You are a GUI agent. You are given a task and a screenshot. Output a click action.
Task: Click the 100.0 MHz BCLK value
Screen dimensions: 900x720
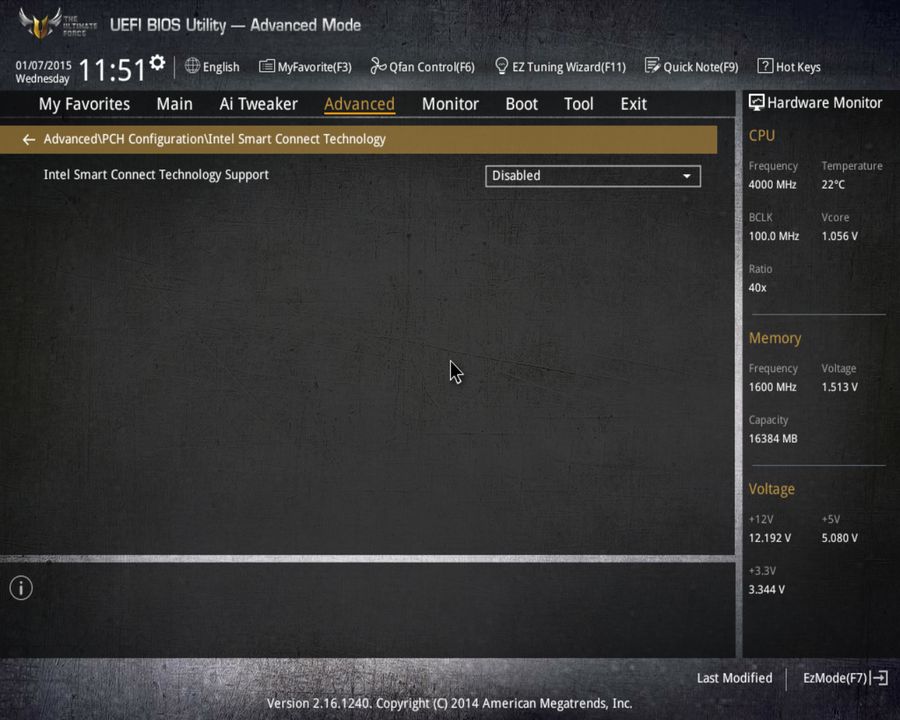coord(774,236)
